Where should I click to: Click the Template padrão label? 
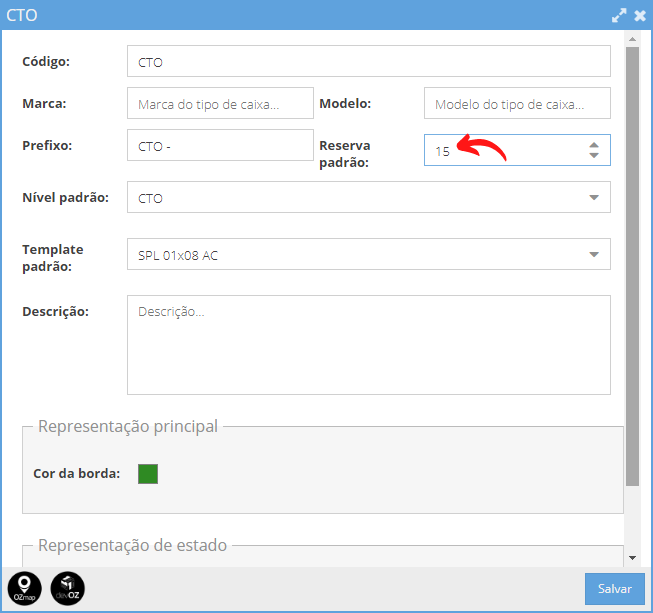[53, 258]
